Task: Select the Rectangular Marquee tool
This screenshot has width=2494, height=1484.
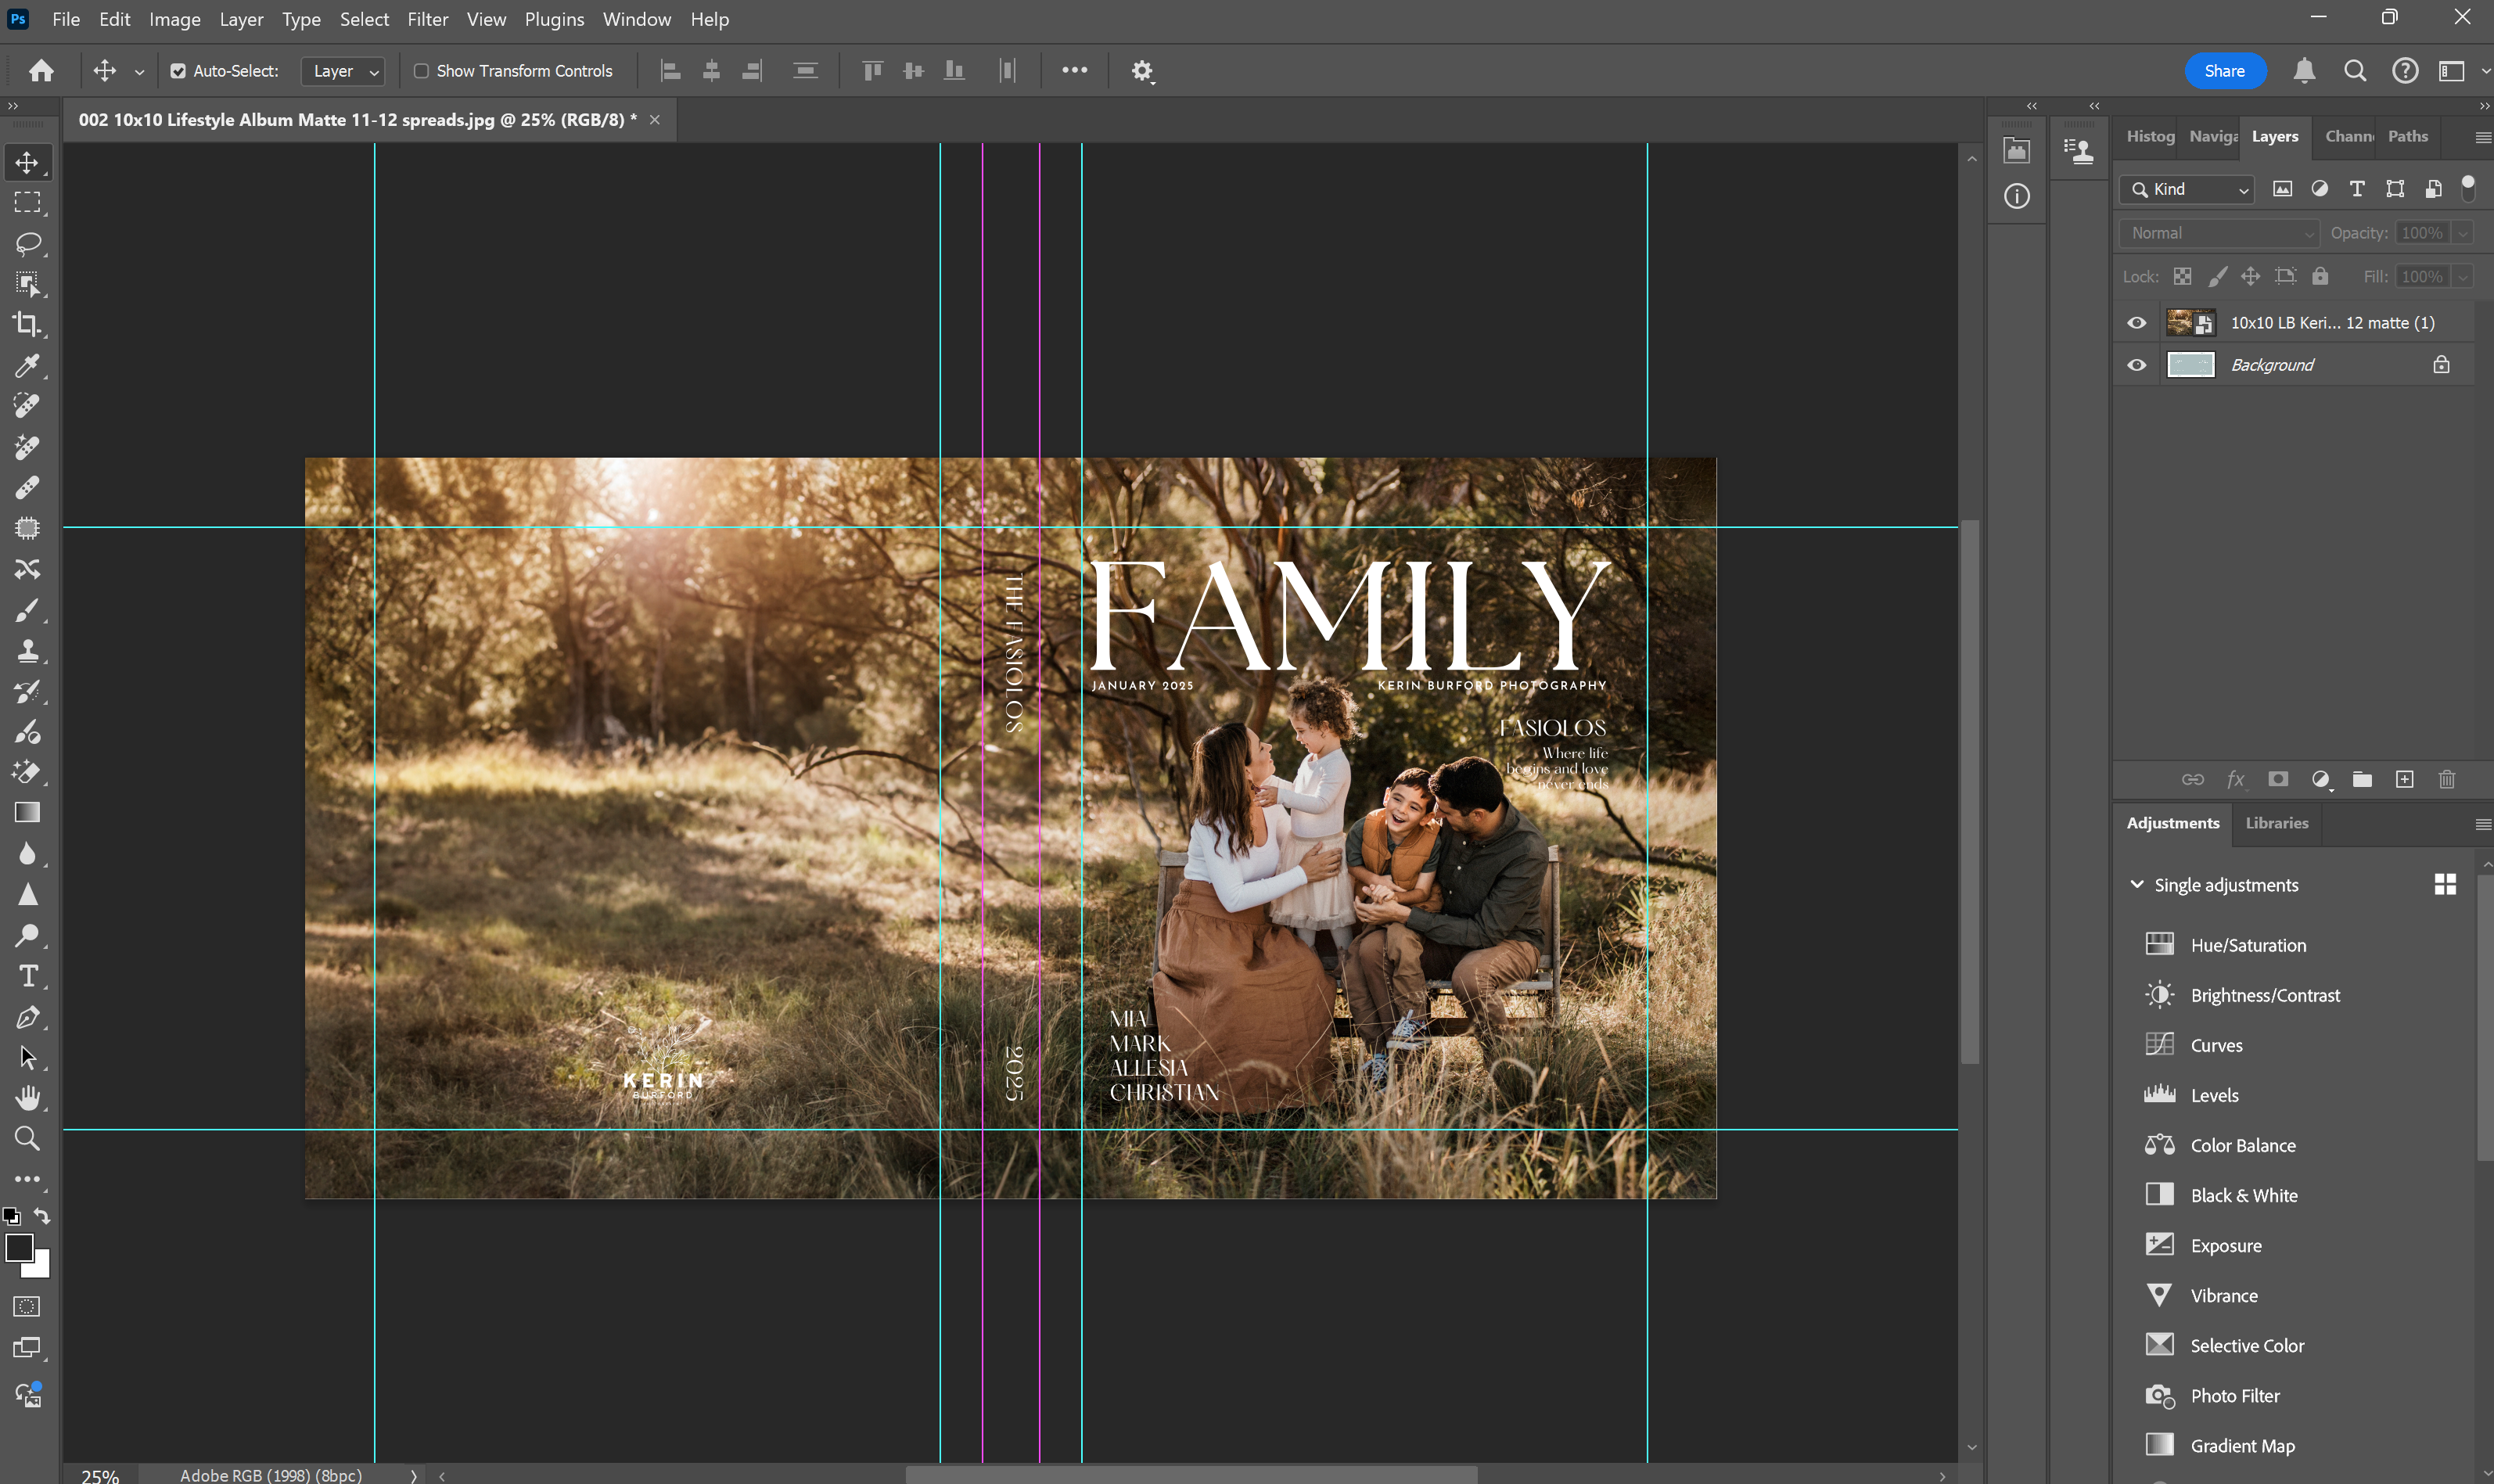Action: pos(27,203)
